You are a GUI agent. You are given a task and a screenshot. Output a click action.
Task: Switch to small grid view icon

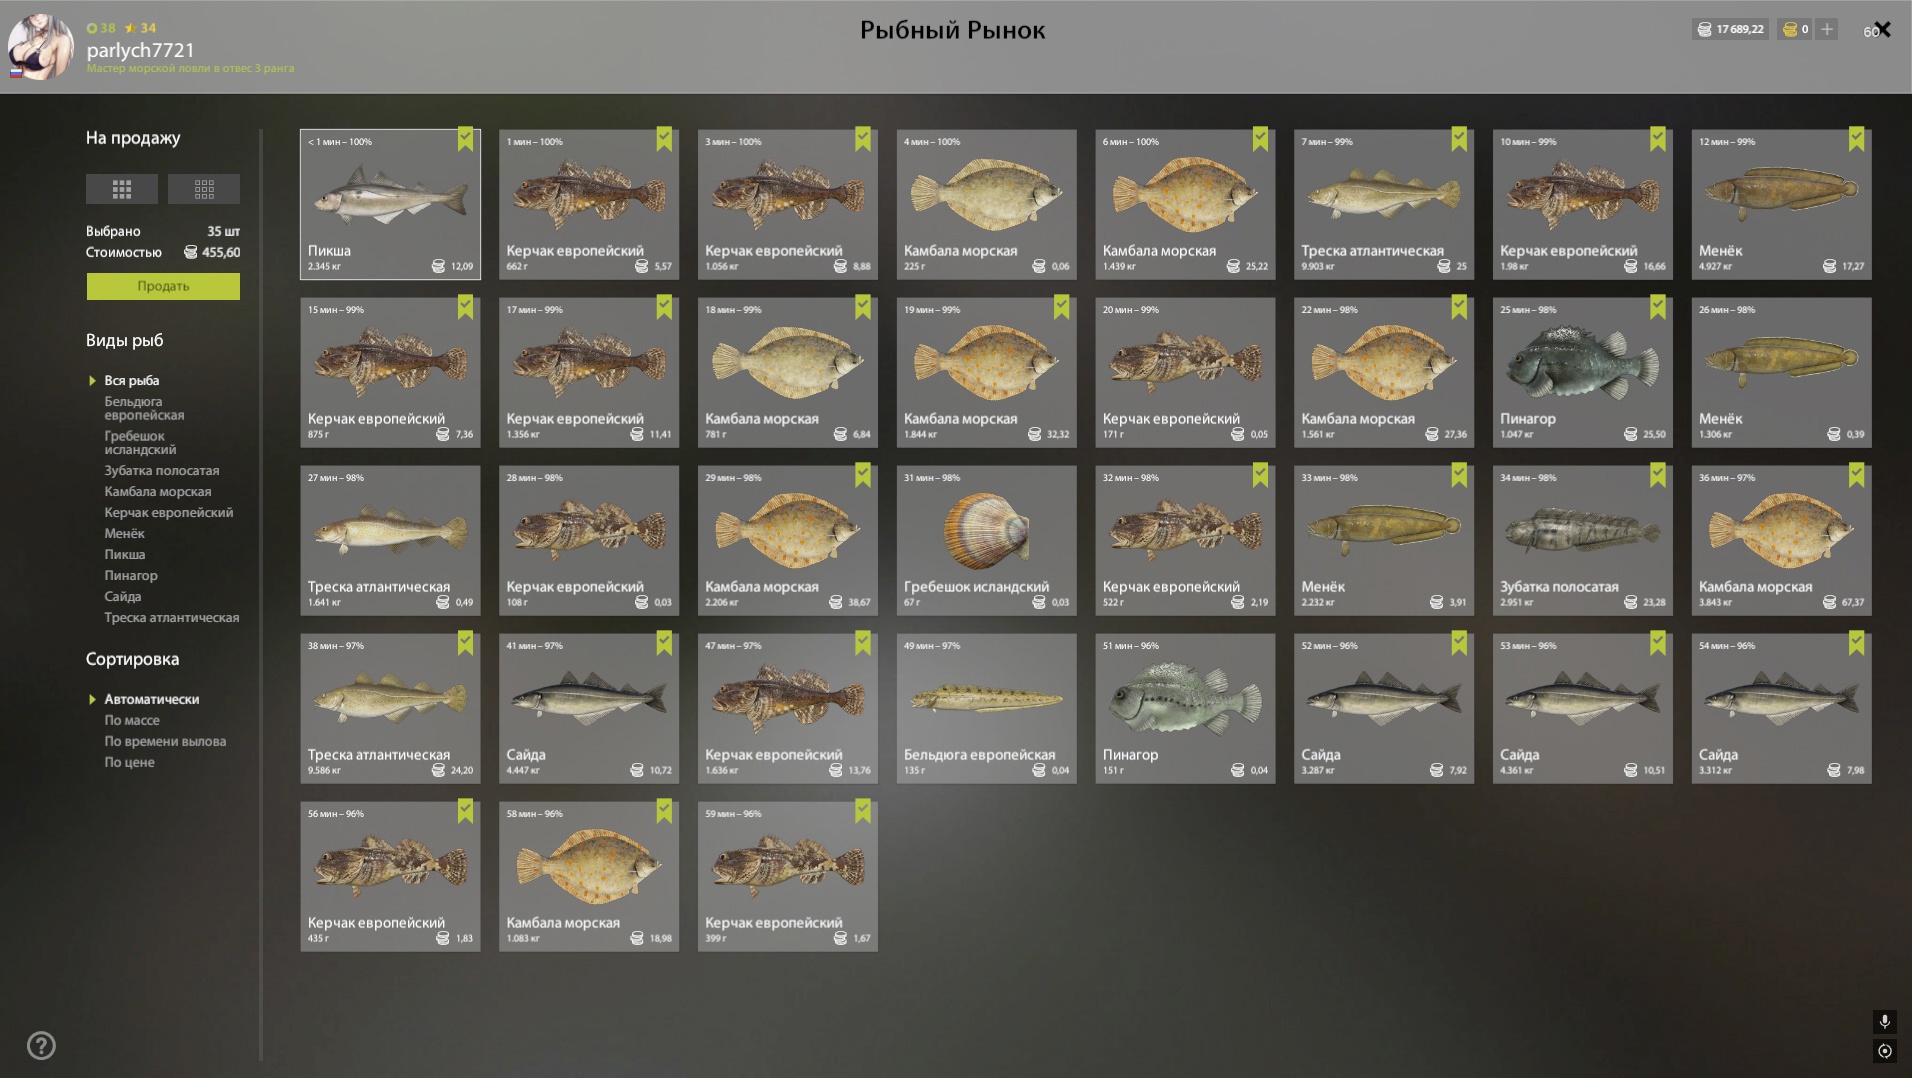click(204, 189)
